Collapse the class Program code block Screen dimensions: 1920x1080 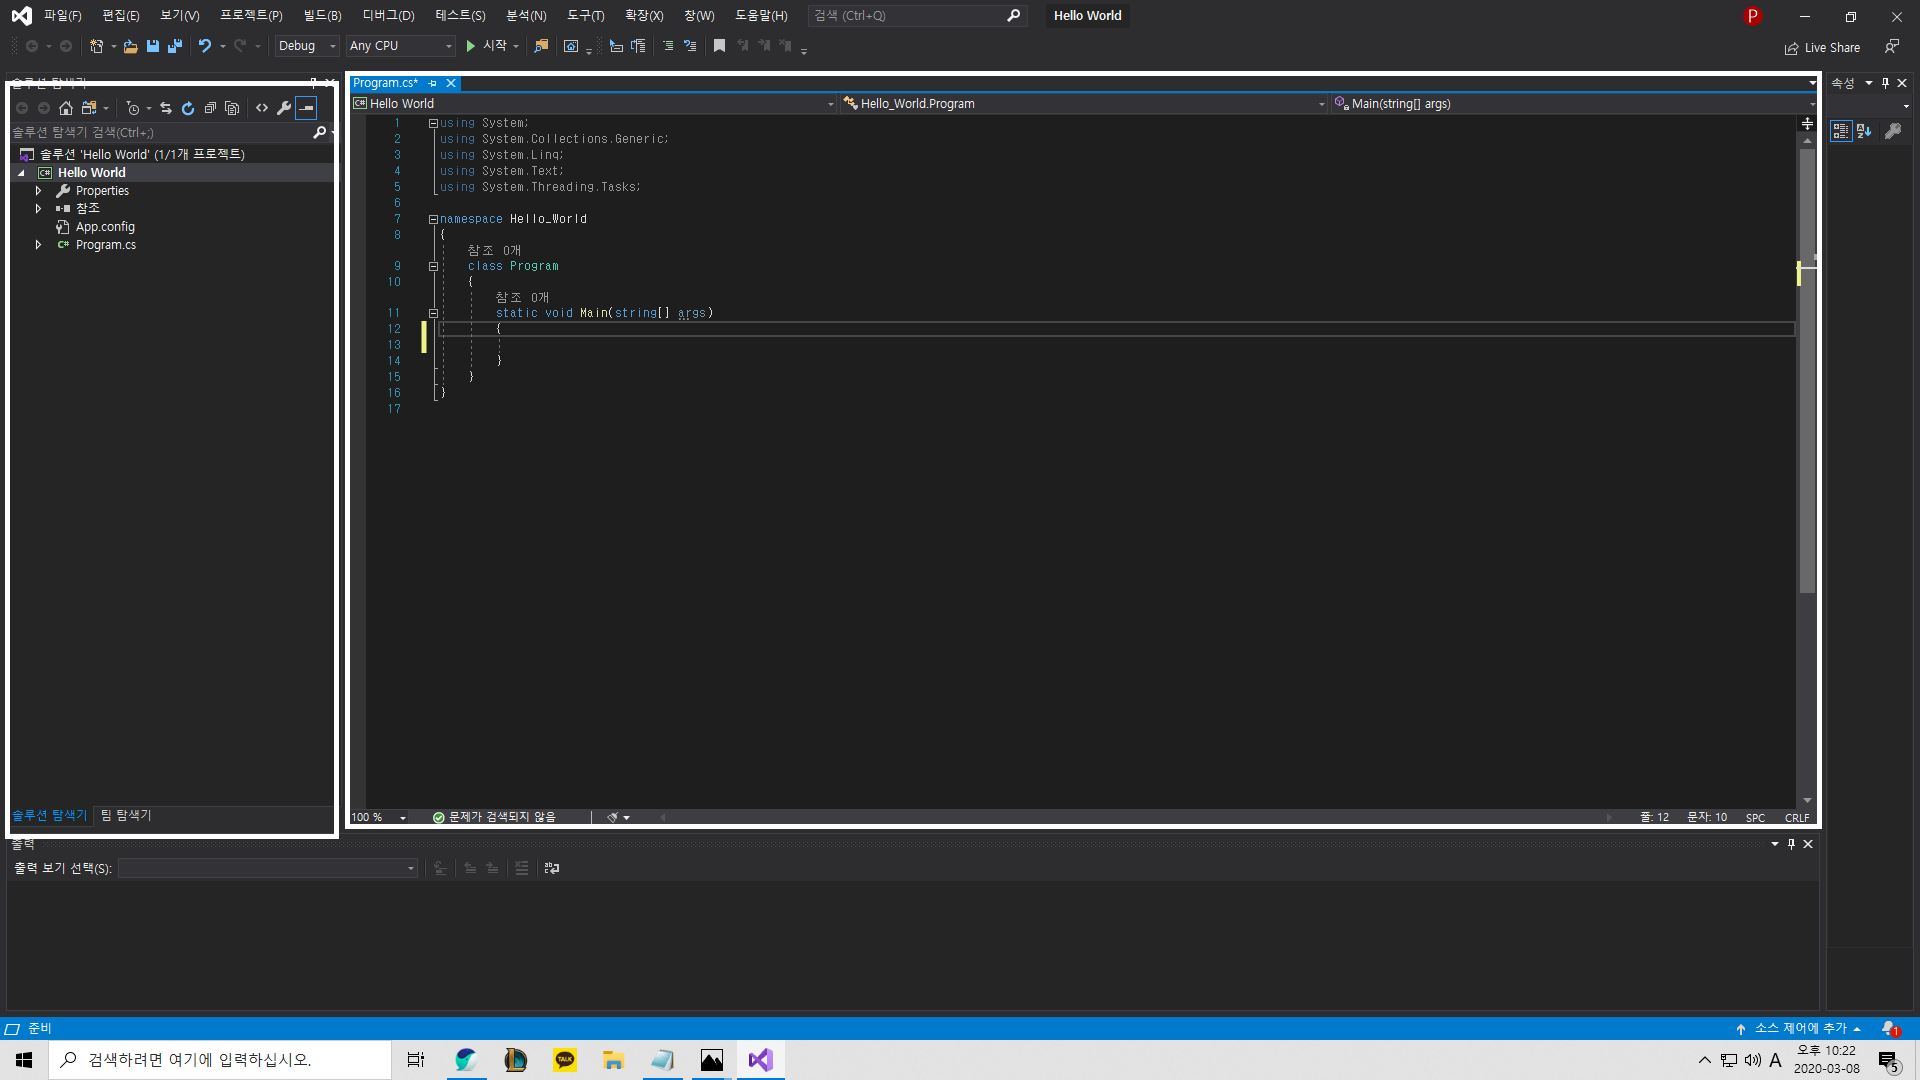point(433,267)
